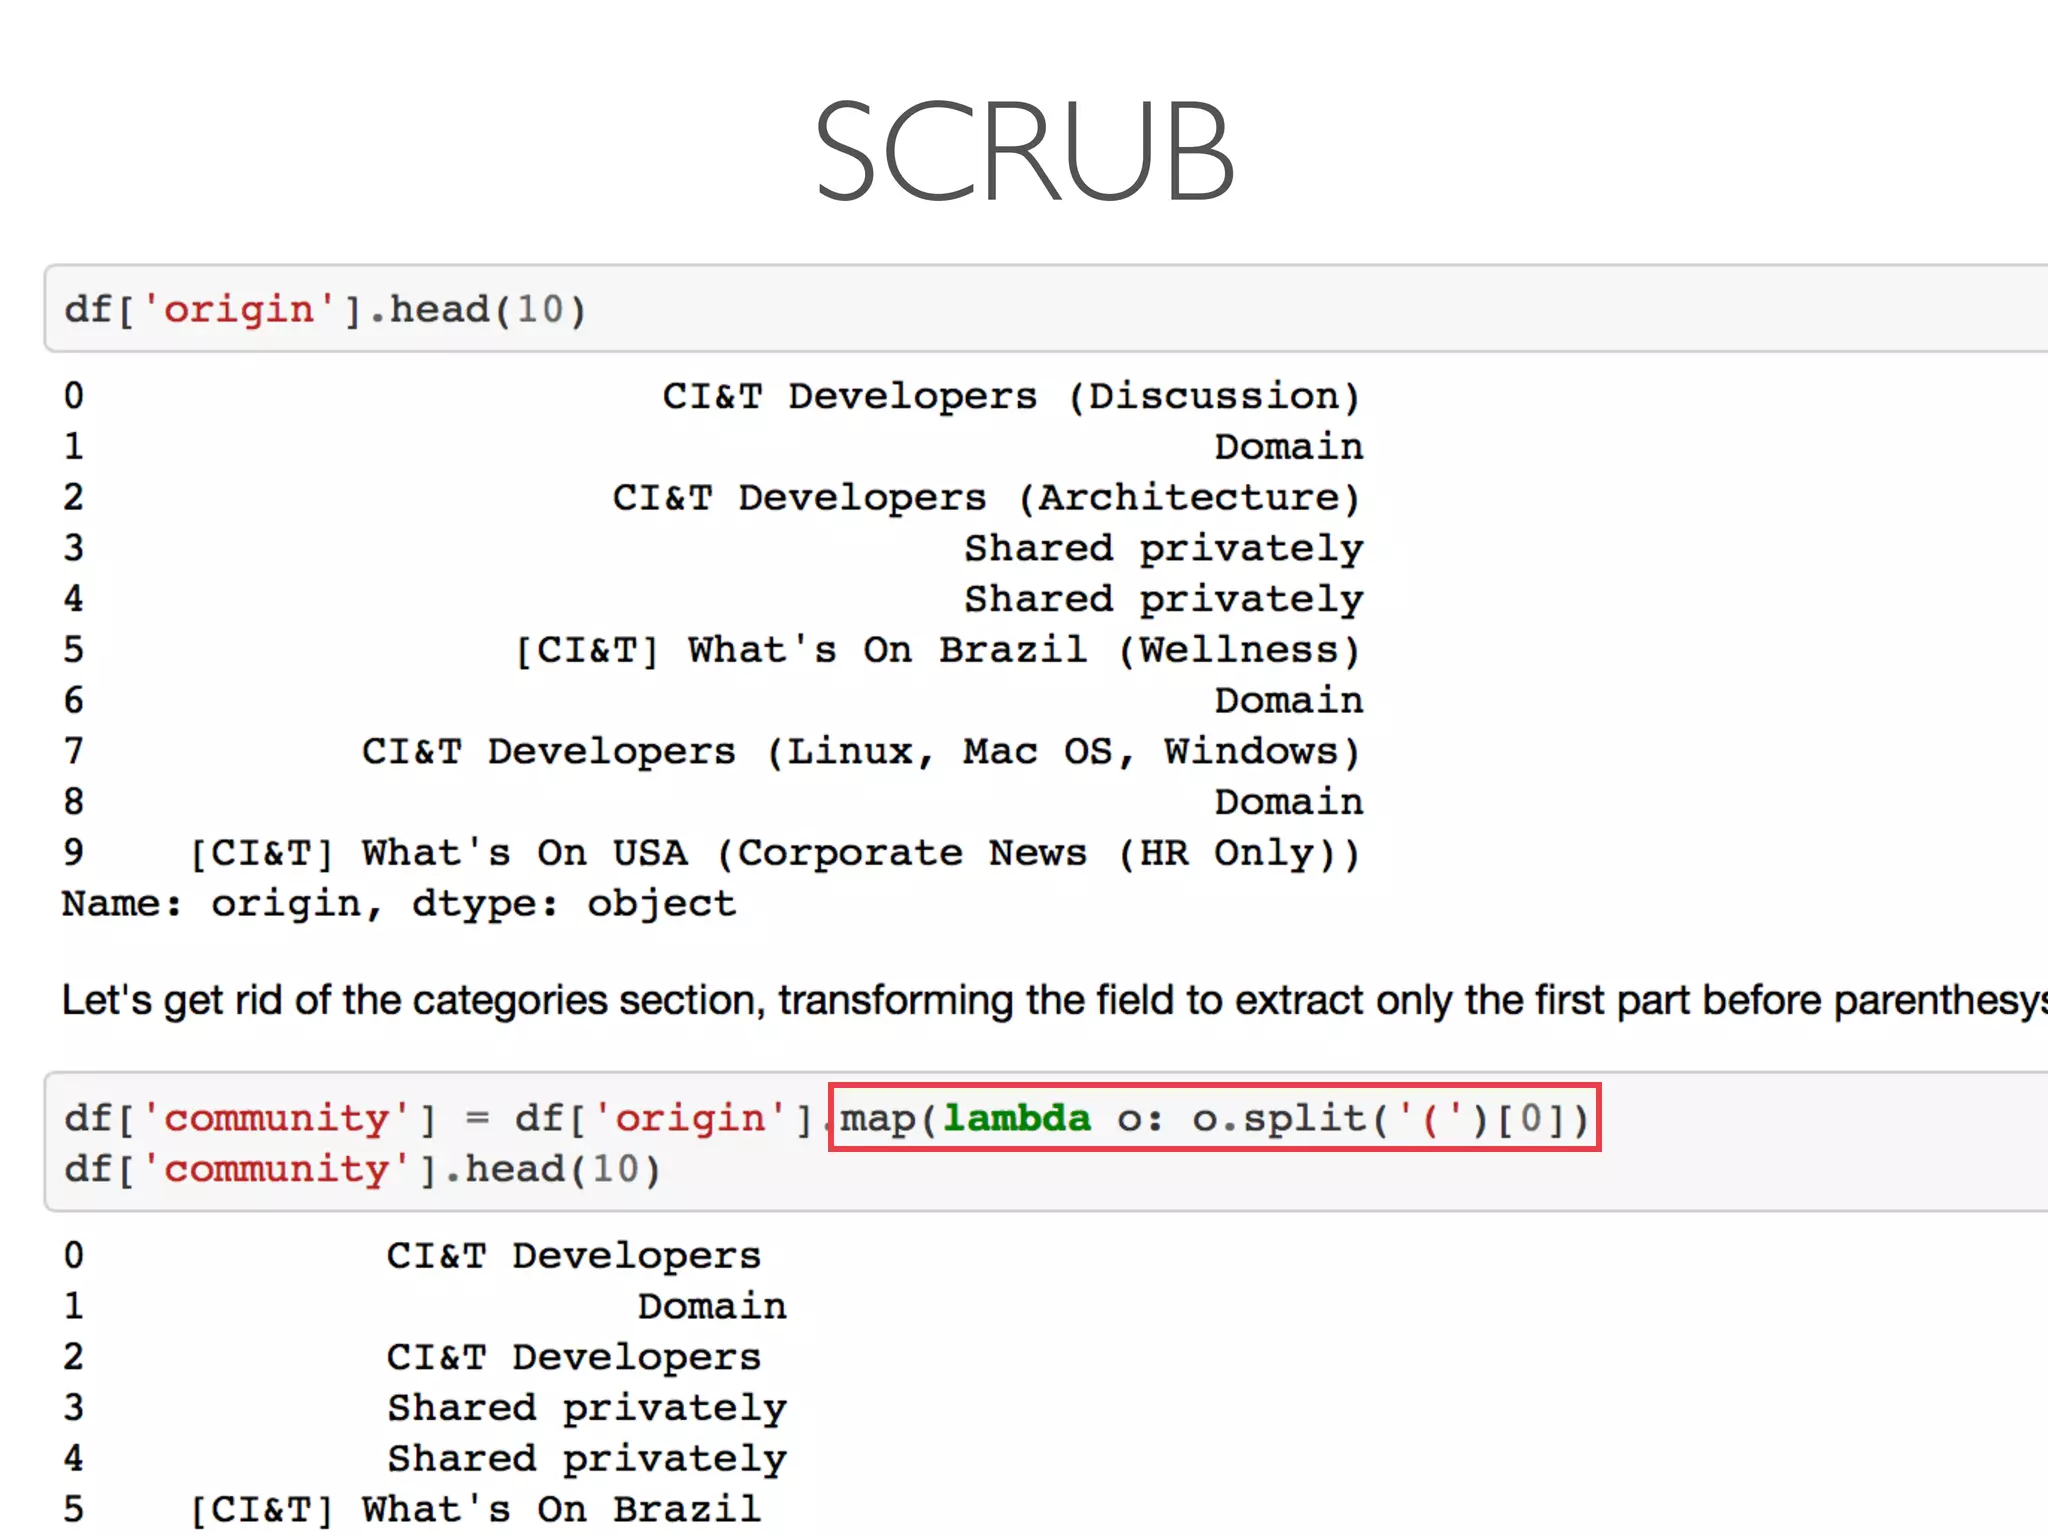Click community output row 0 CI&T Developers
The height and width of the screenshot is (1536, 2048).
(573, 1255)
